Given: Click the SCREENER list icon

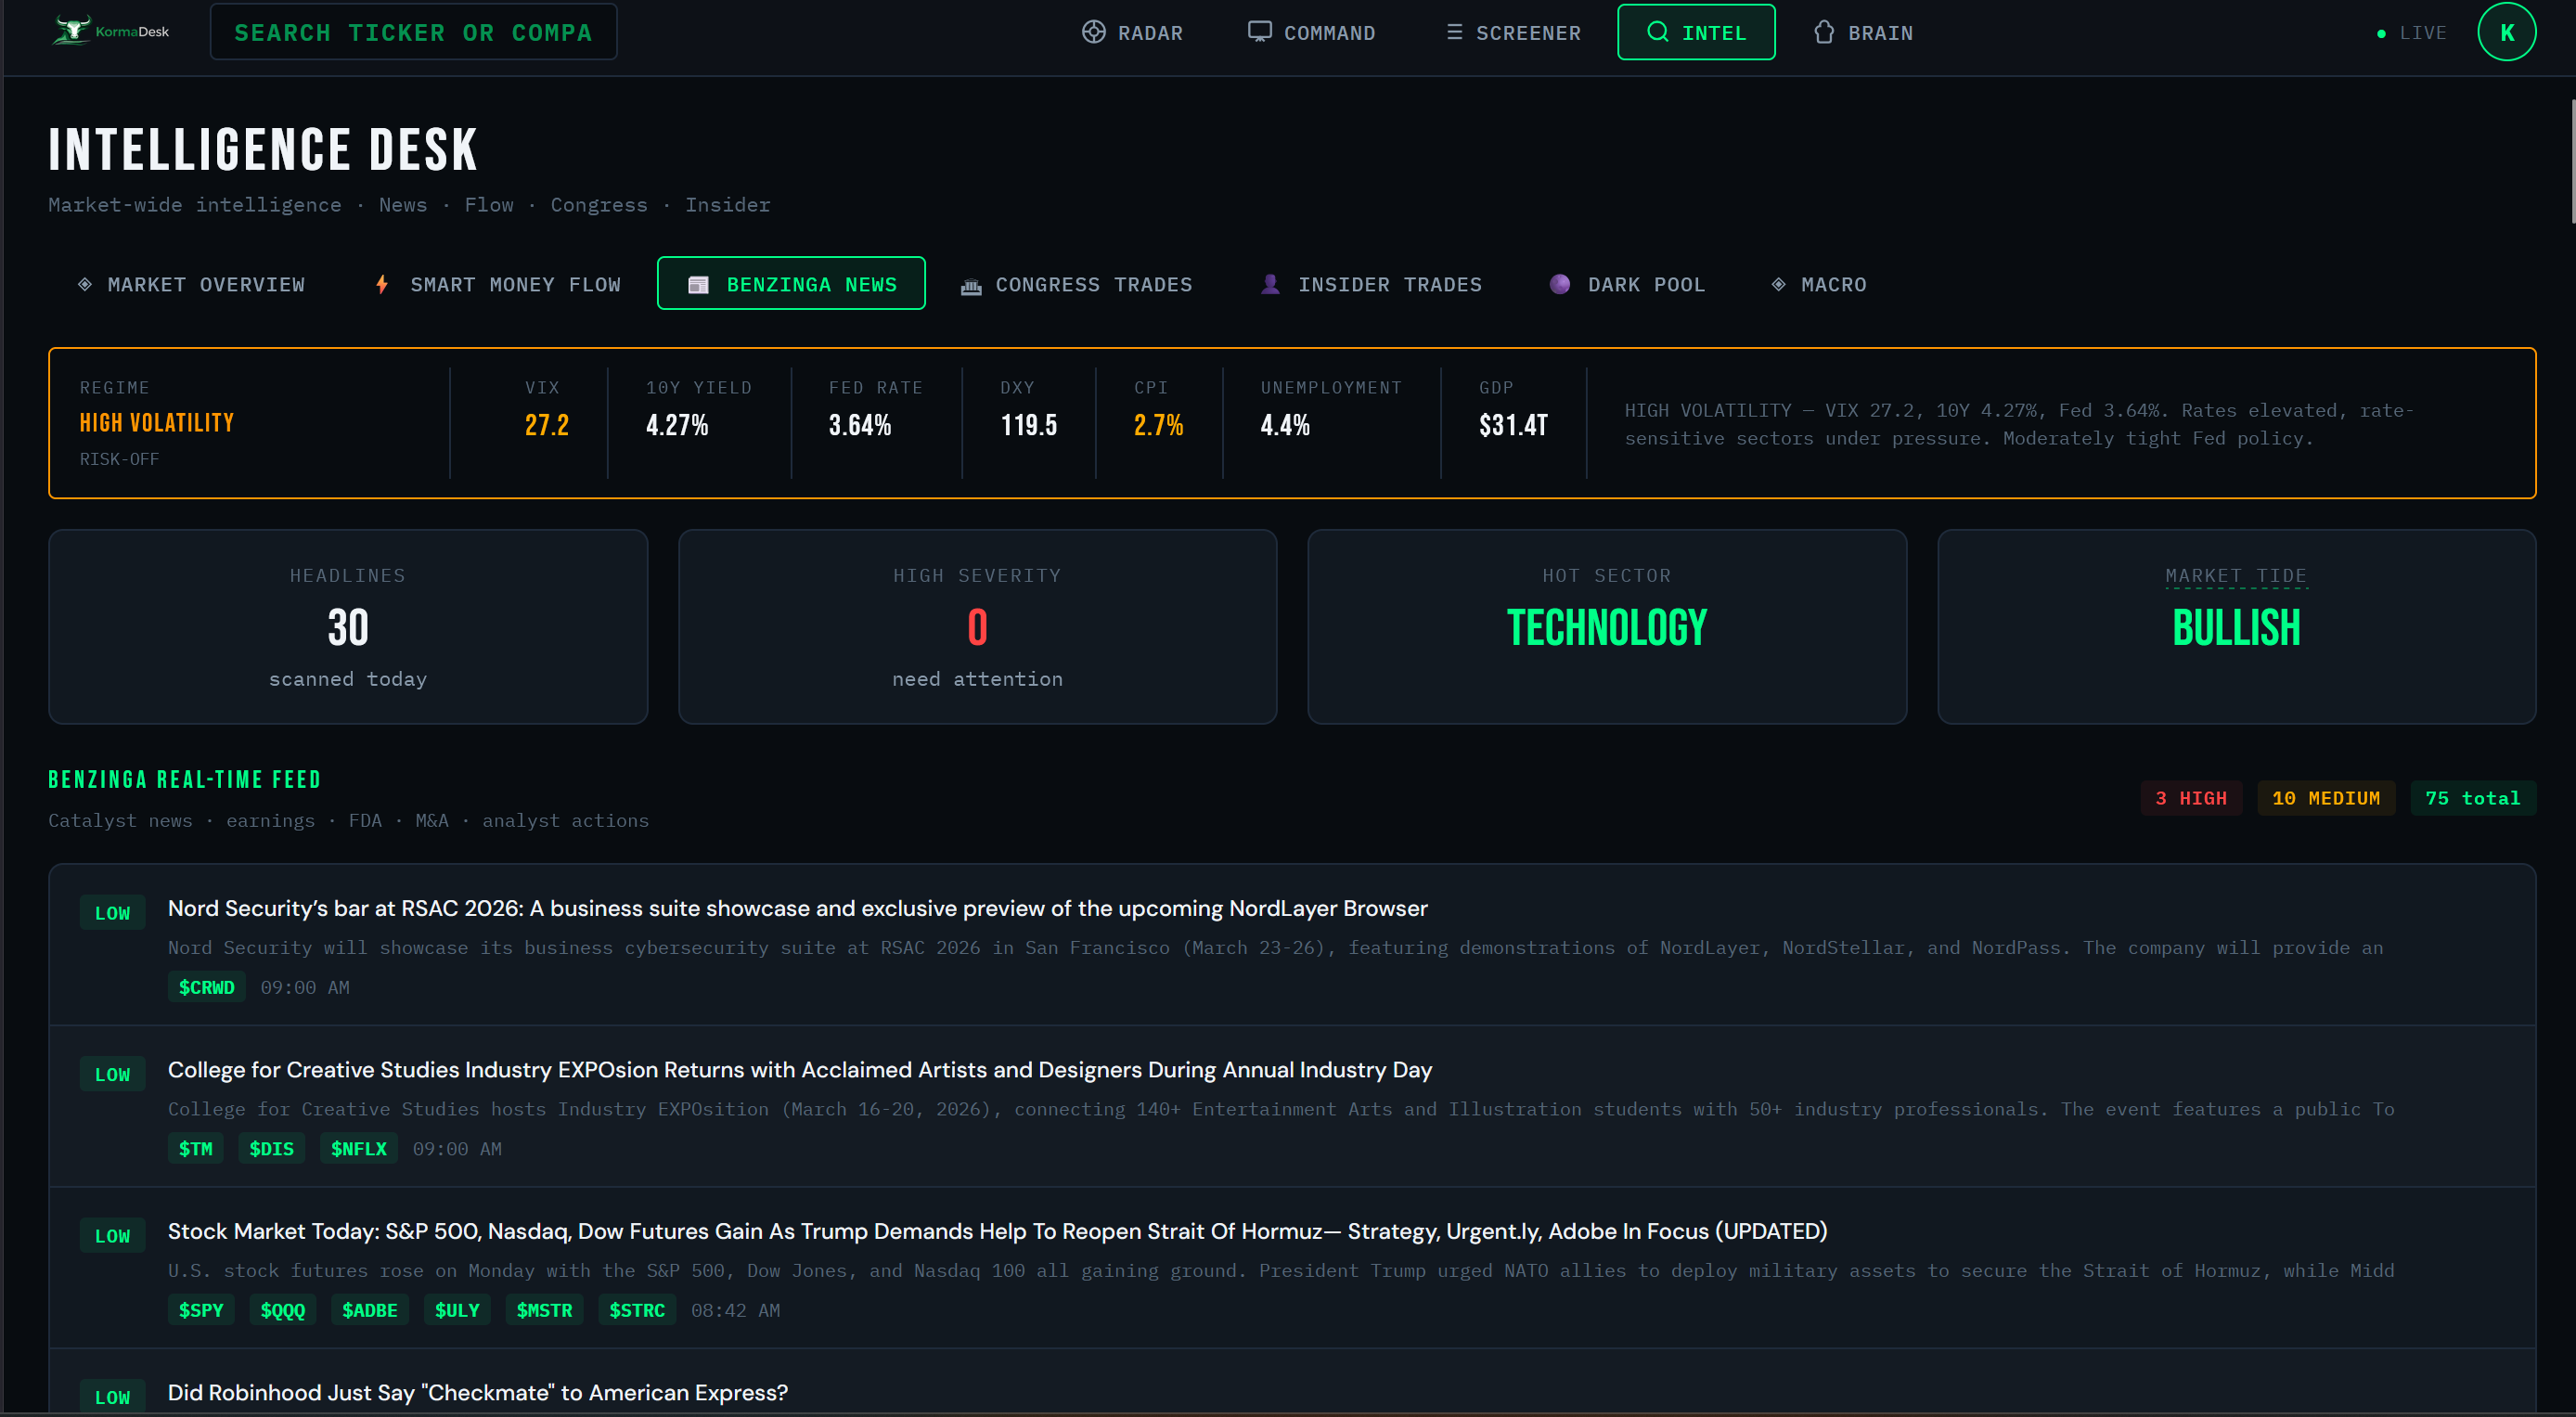Looking at the screenshot, I should [1453, 31].
